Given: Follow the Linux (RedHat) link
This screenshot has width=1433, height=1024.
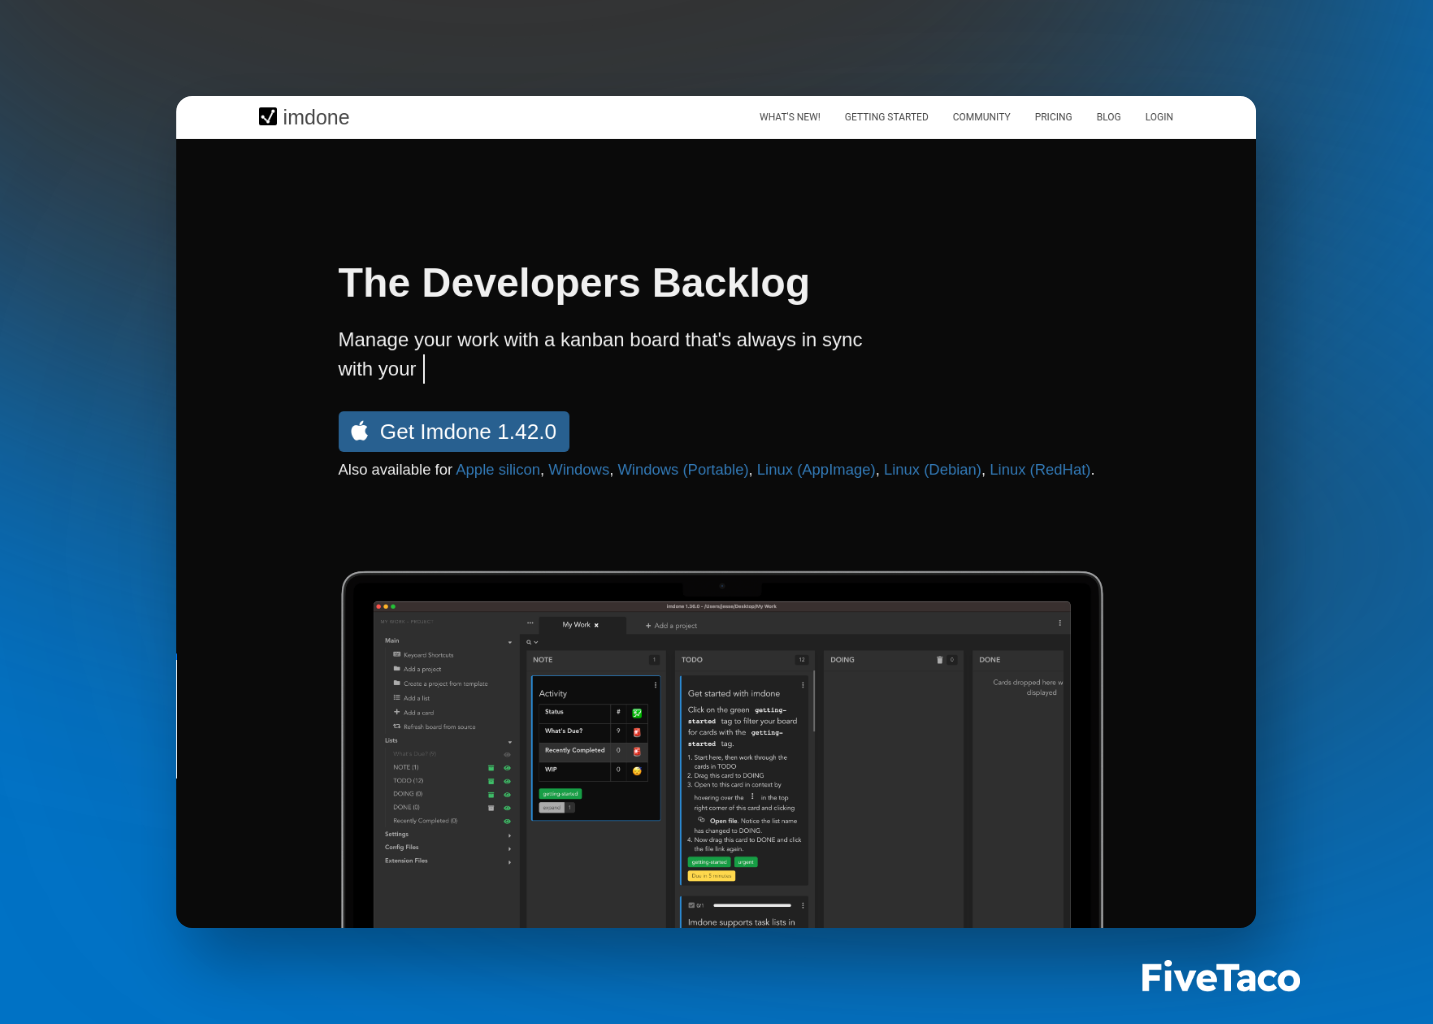Looking at the screenshot, I should (1040, 470).
